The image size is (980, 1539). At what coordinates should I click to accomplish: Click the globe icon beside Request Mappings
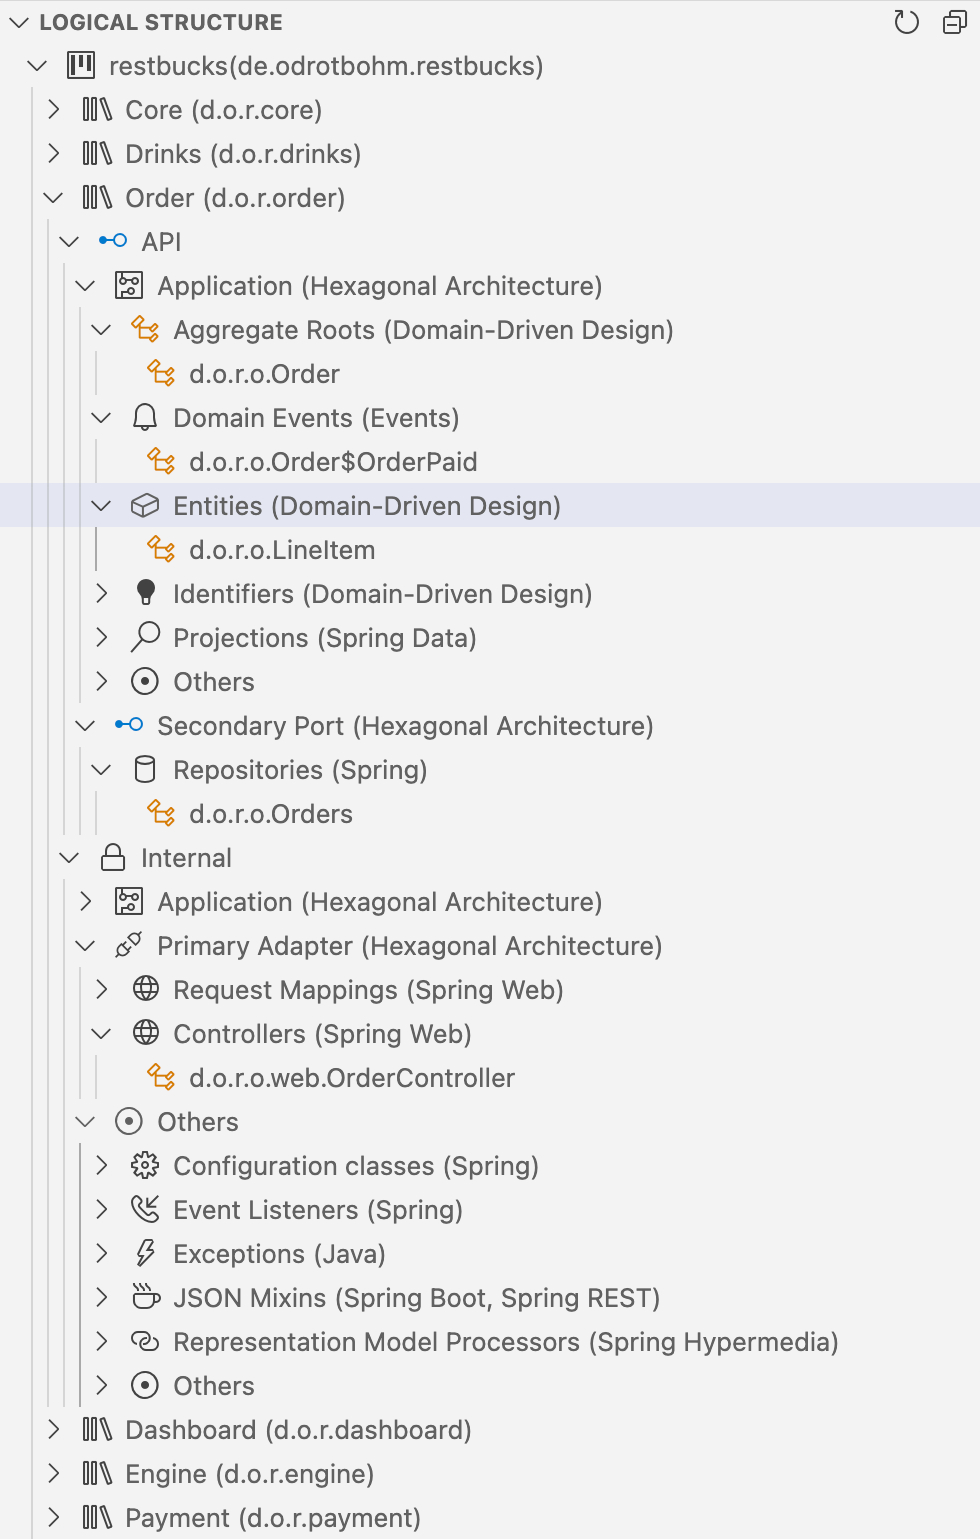tap(145, 990)
